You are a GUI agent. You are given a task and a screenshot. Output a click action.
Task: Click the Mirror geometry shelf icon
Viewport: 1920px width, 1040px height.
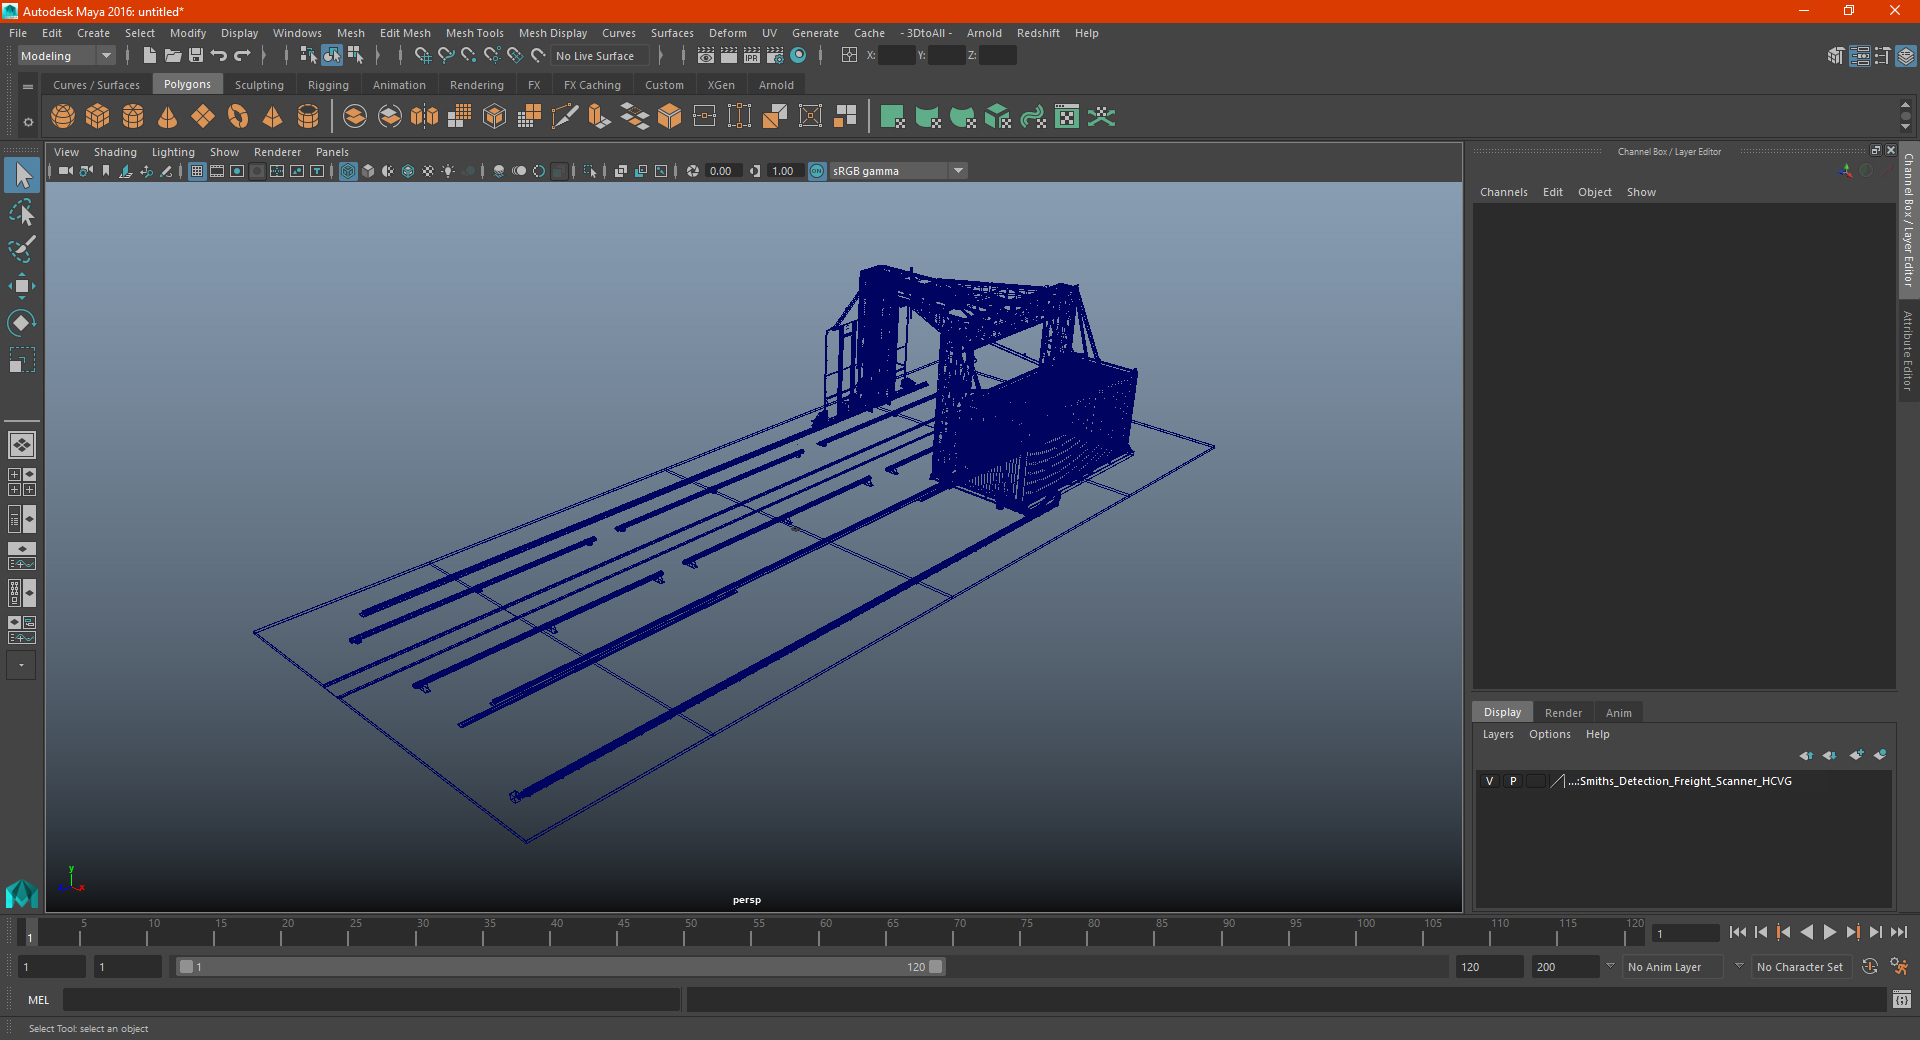(425, 117)
